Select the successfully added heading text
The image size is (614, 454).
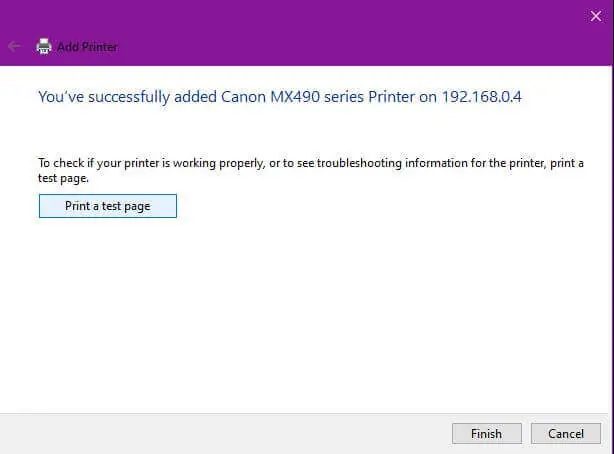(x=280, y=97)
